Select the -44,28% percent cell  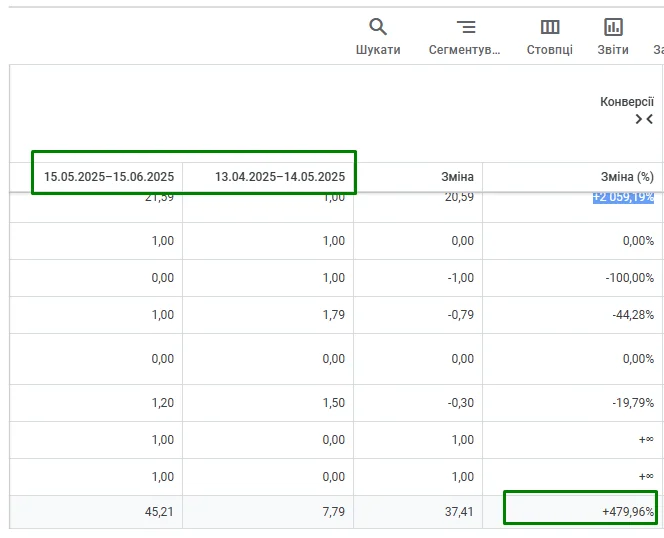(x=633, y=315)
